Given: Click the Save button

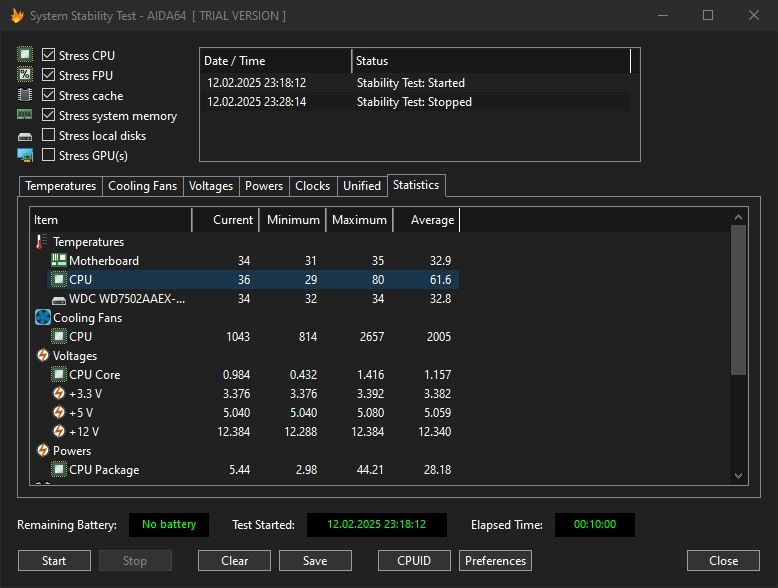Looking at the screenshot, I should [315, 561].
